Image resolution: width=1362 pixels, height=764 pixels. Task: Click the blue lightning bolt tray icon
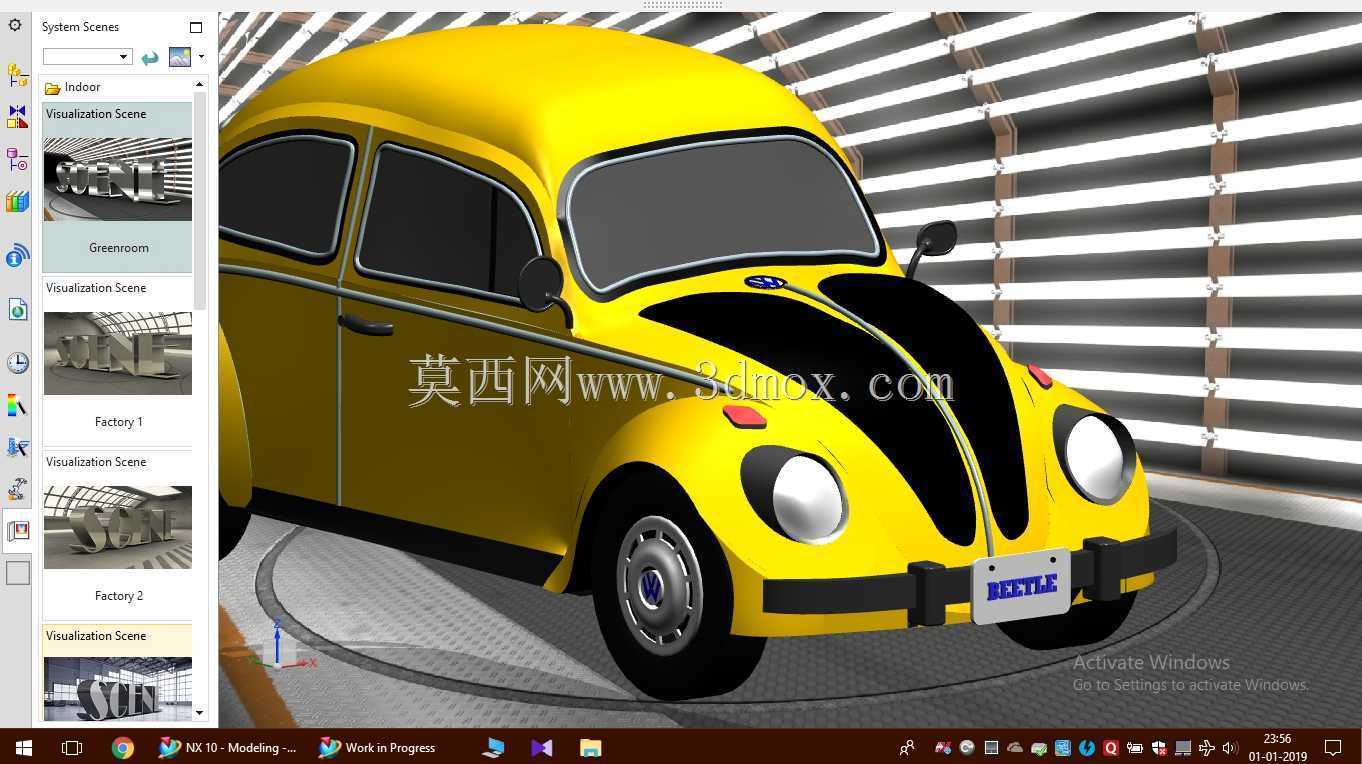(x=1087, y=748)
